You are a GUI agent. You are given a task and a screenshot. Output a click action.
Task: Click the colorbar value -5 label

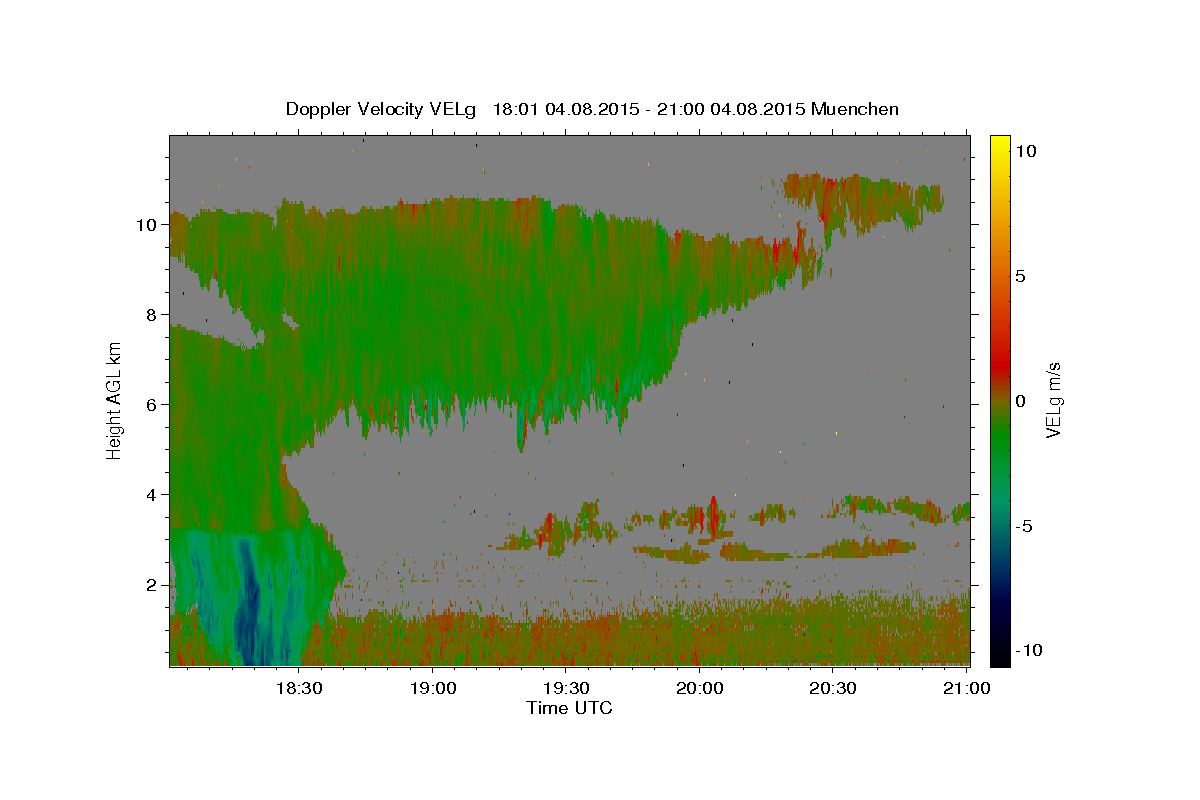pyautogui.click(x=1024, y=526)
